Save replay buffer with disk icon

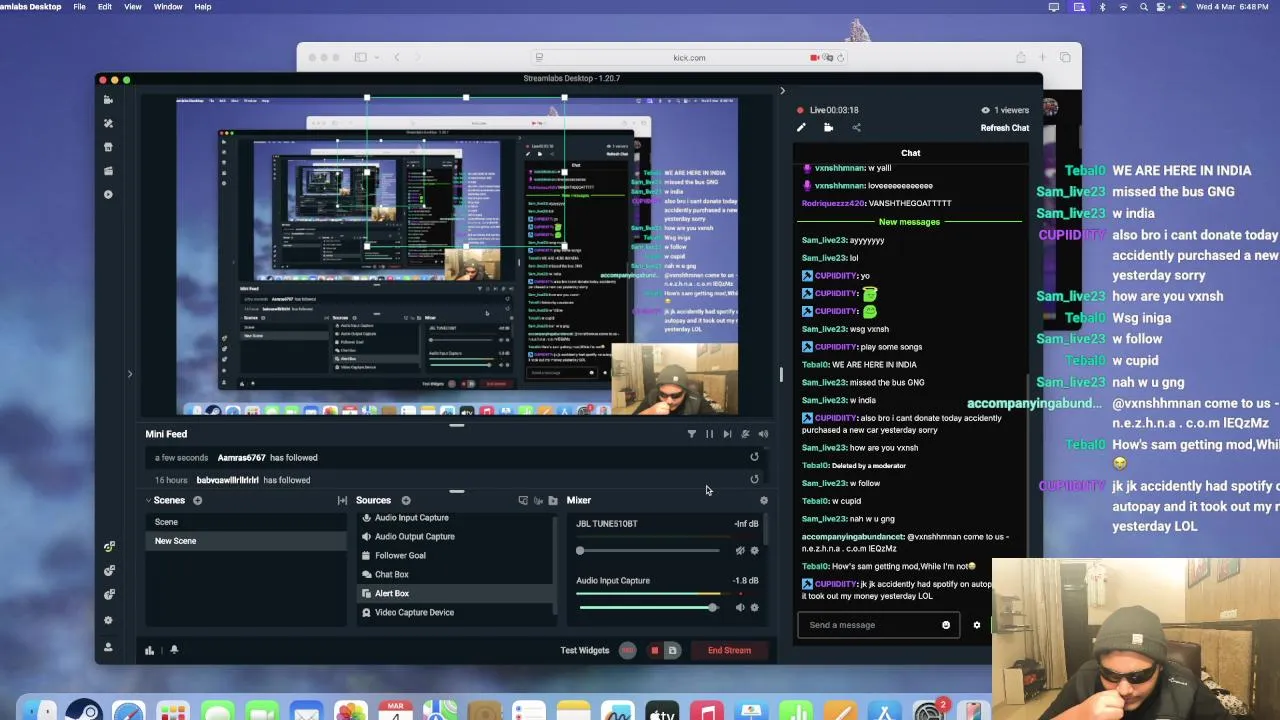click(x=673, y=651)
